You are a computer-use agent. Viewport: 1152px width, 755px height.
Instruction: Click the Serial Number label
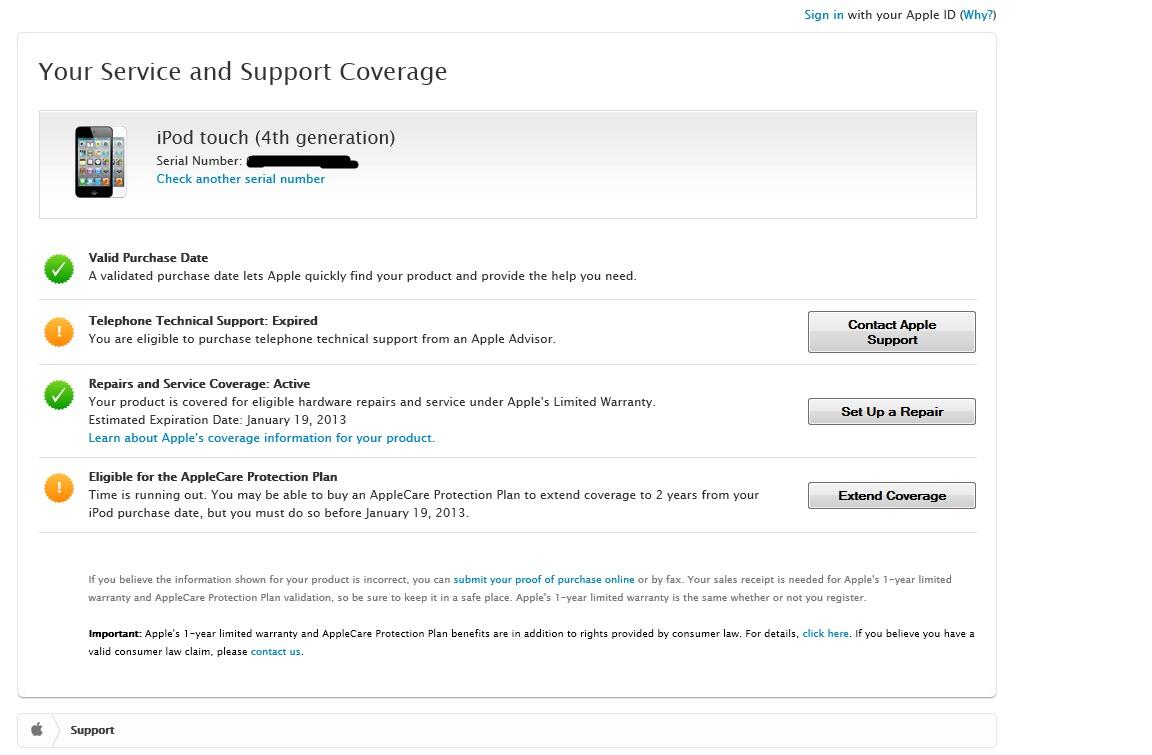[198, 161]
